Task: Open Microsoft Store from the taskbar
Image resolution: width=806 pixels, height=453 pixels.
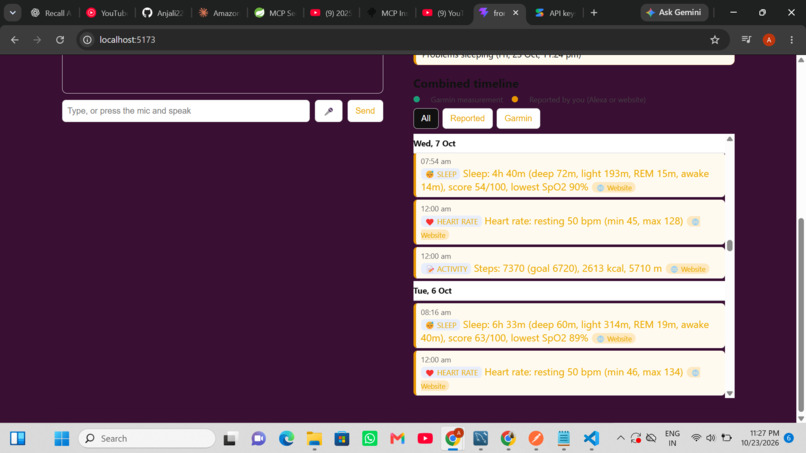Action: pyautogui.click(x=342, y=439)
